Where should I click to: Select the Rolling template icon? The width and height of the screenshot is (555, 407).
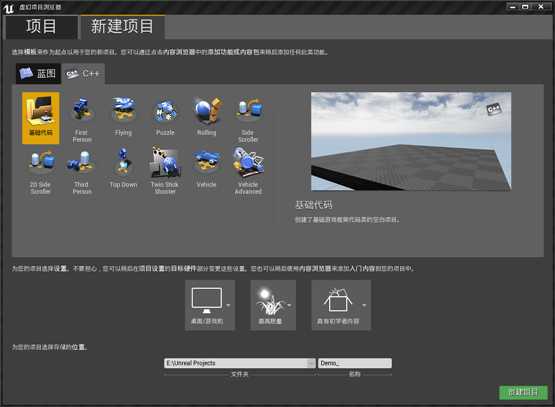(206, 118)
